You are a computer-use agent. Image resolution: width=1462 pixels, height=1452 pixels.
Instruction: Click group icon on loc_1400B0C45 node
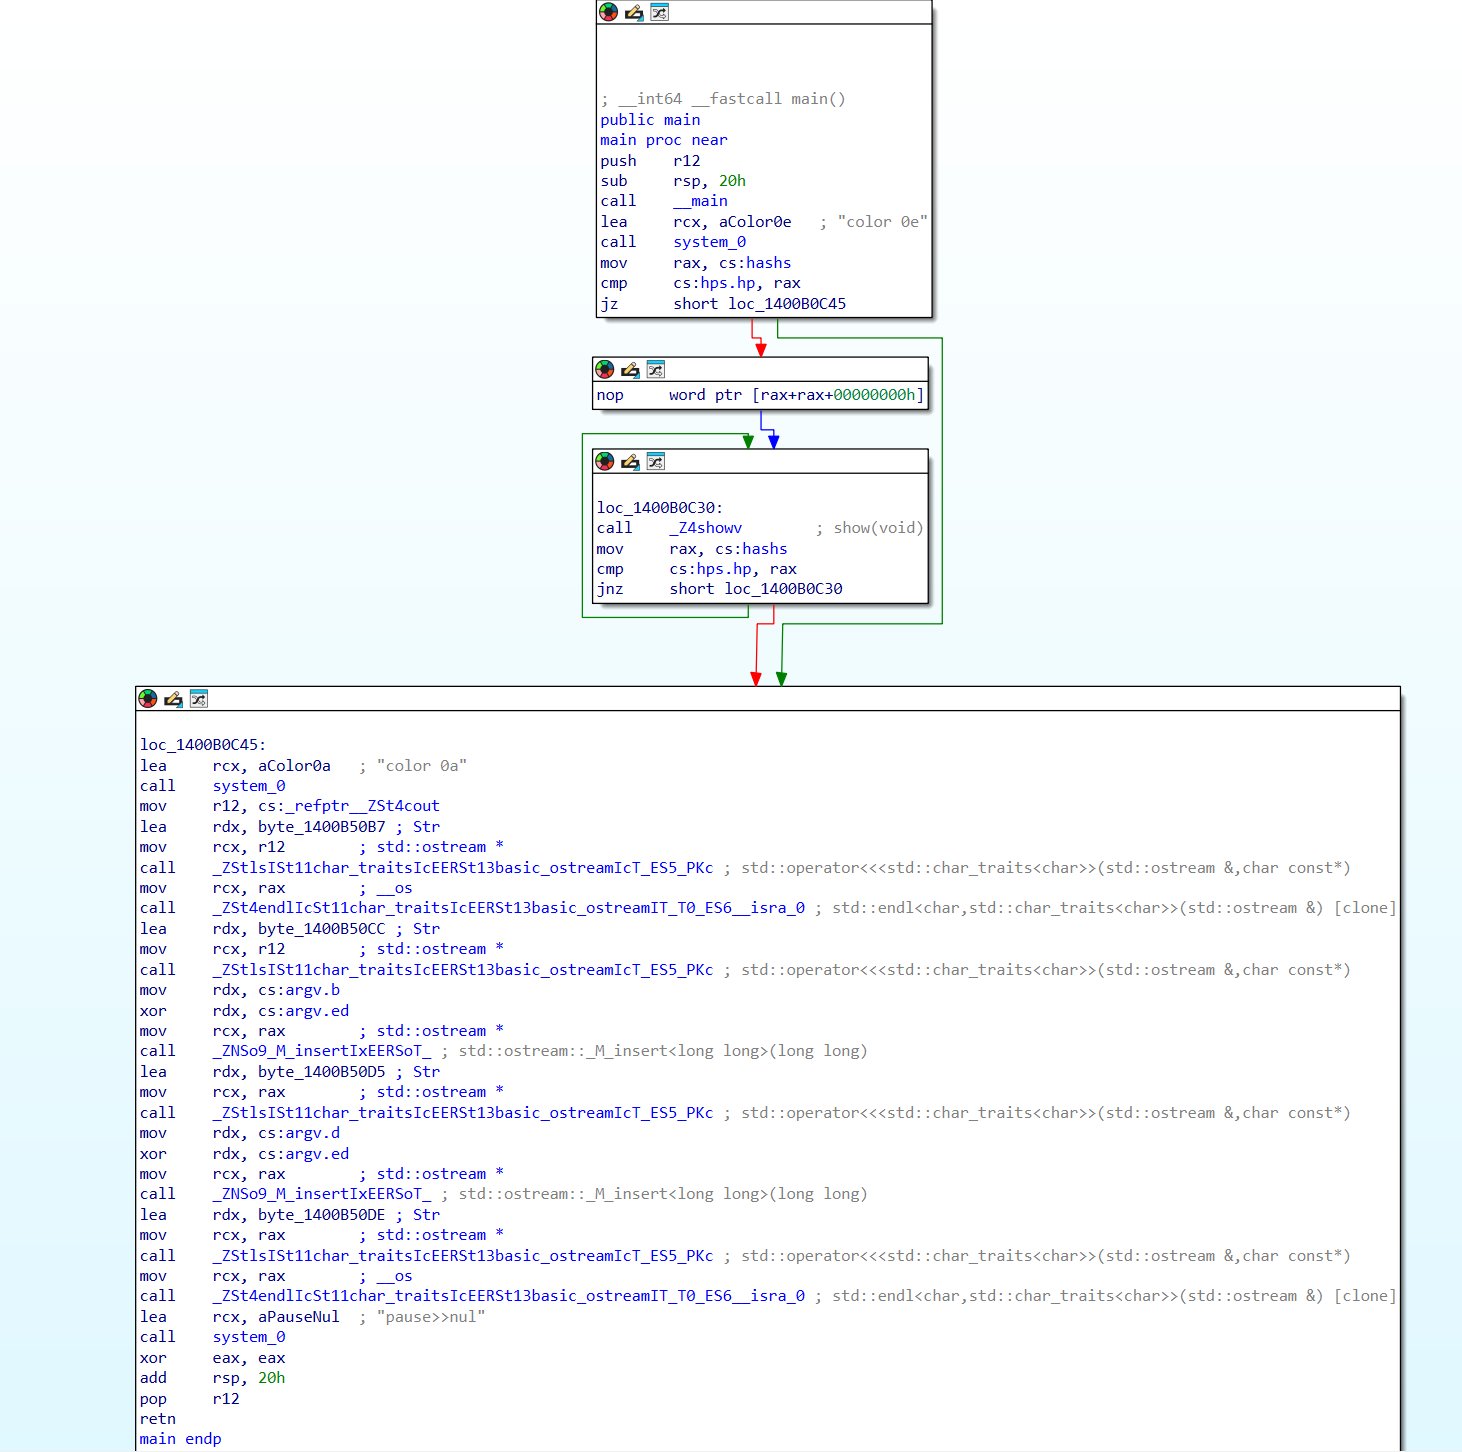[198, 698]
